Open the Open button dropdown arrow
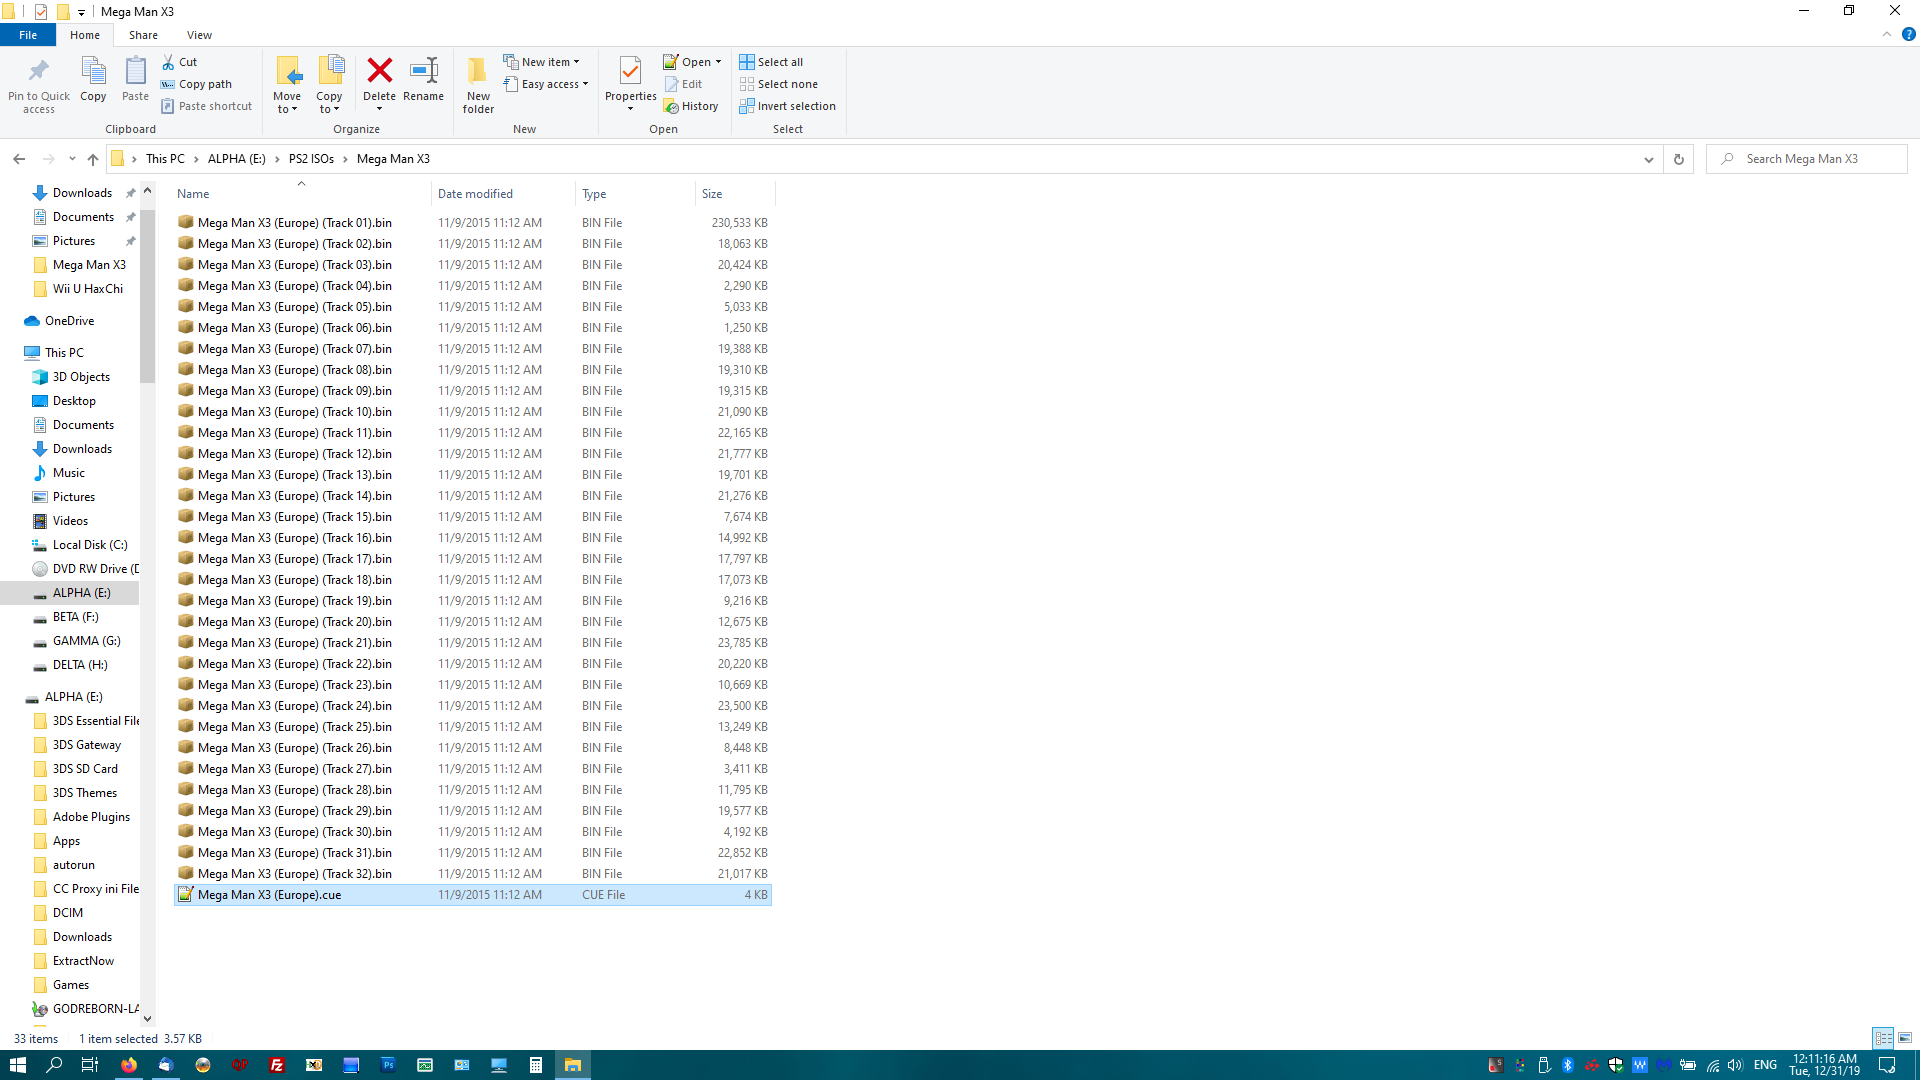Viewport: 1920px width, 1080px height. pos(718,62)
